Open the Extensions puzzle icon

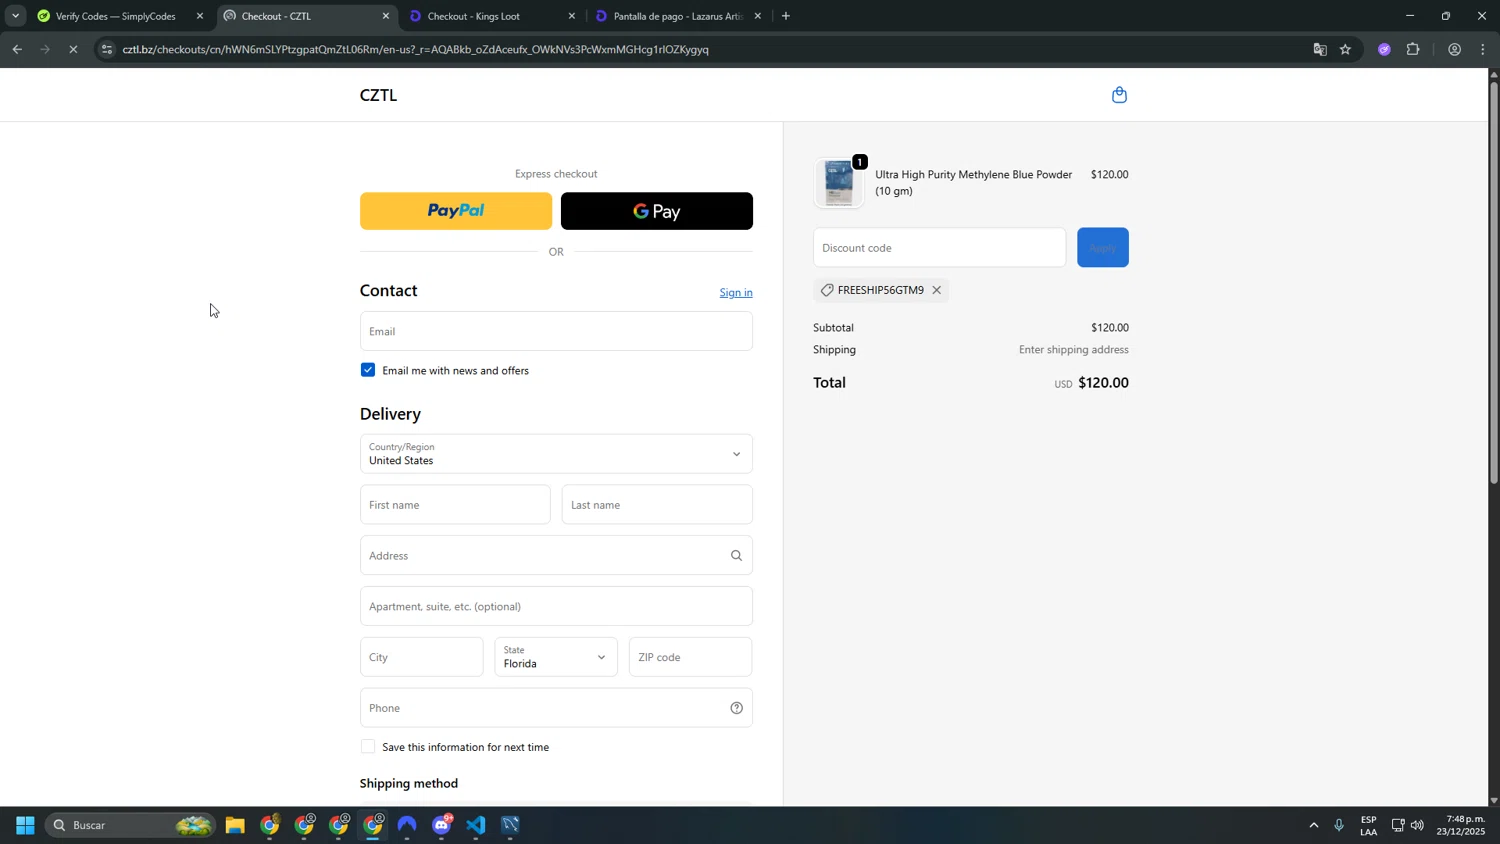click(x=1413, y=49)
